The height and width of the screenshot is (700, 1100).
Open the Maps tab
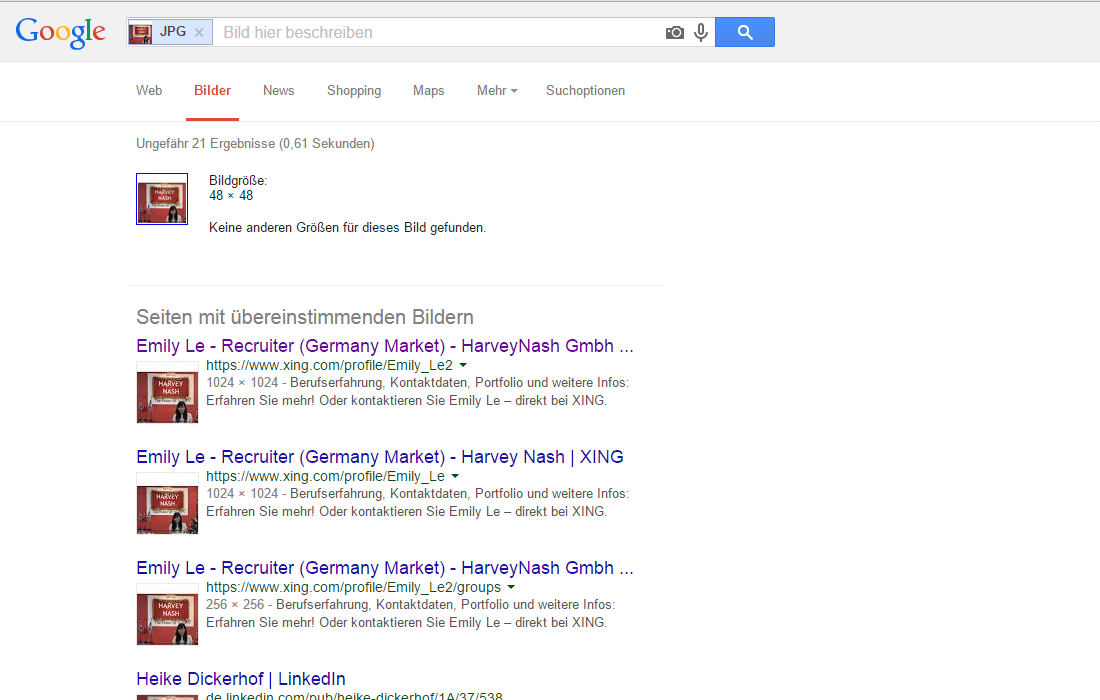[x=429, y=90]
